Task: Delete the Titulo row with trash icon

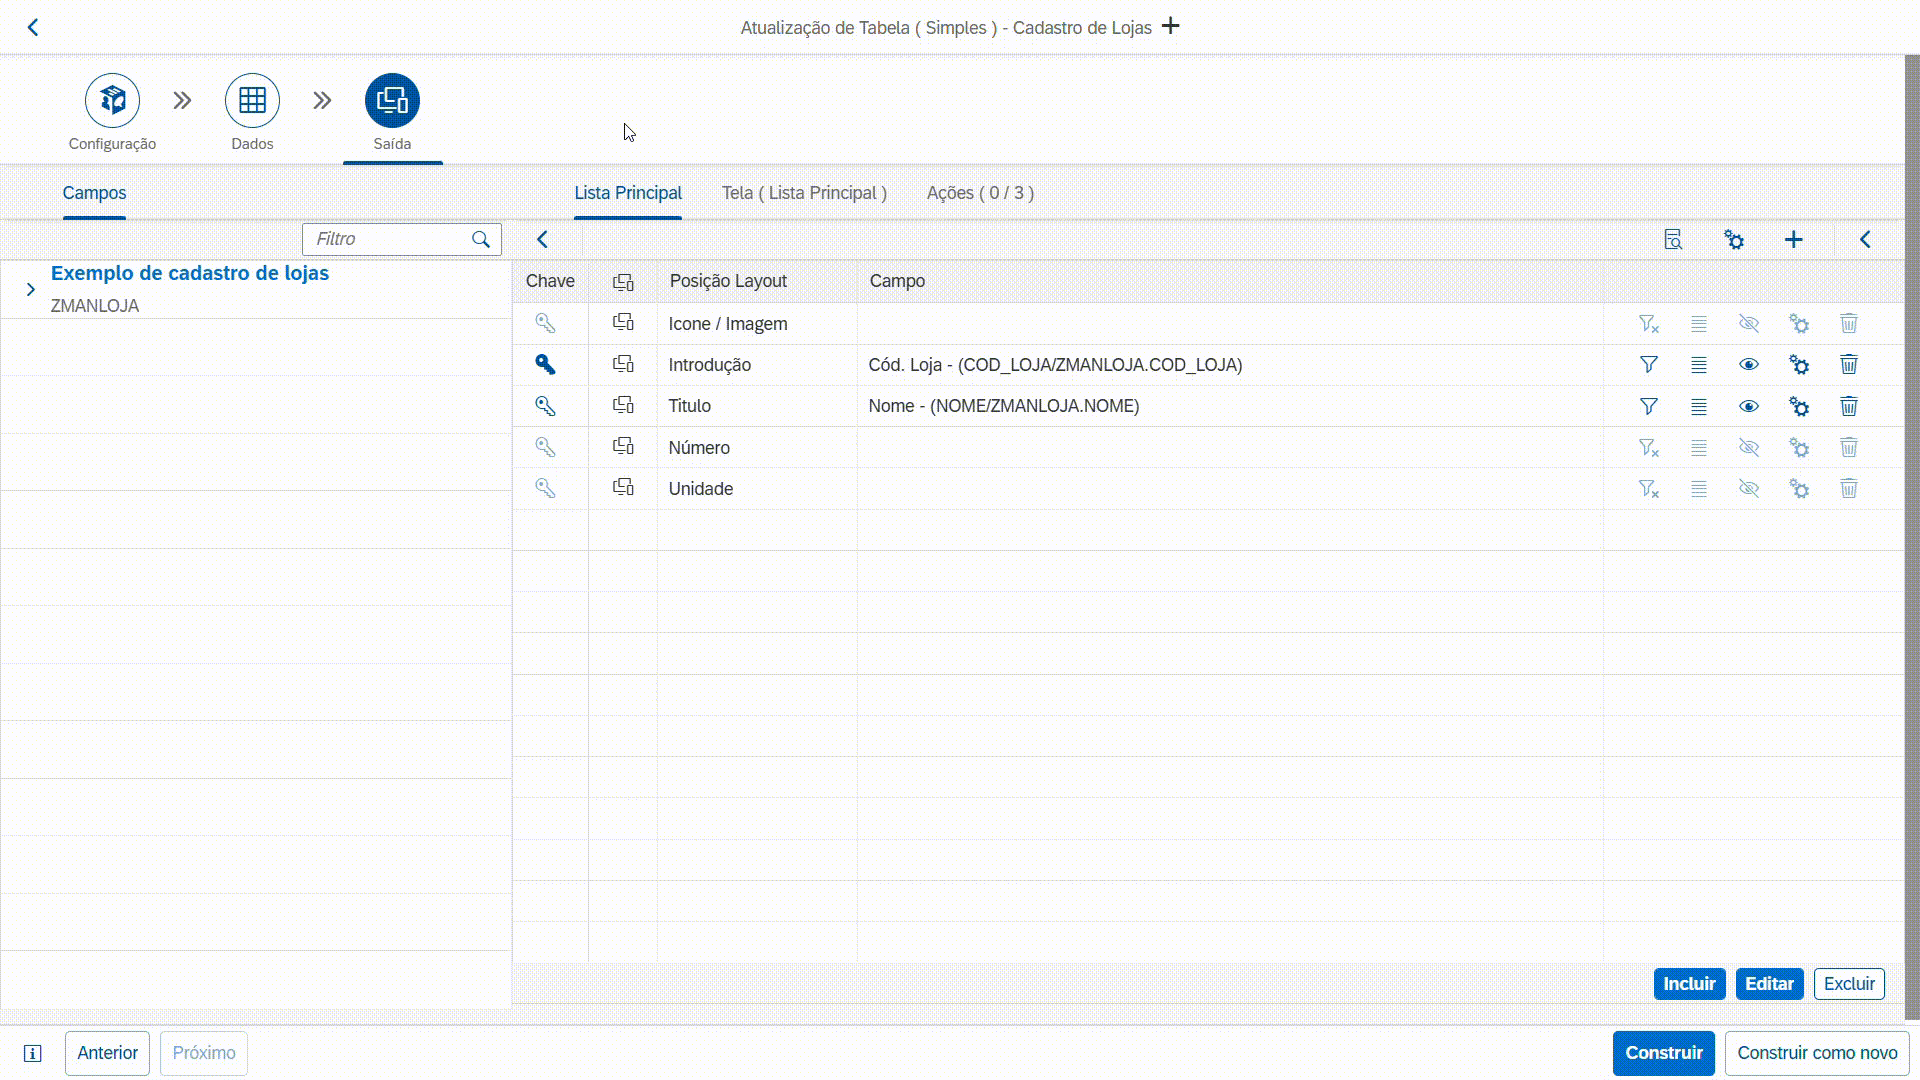Action: coord(1849,406)
